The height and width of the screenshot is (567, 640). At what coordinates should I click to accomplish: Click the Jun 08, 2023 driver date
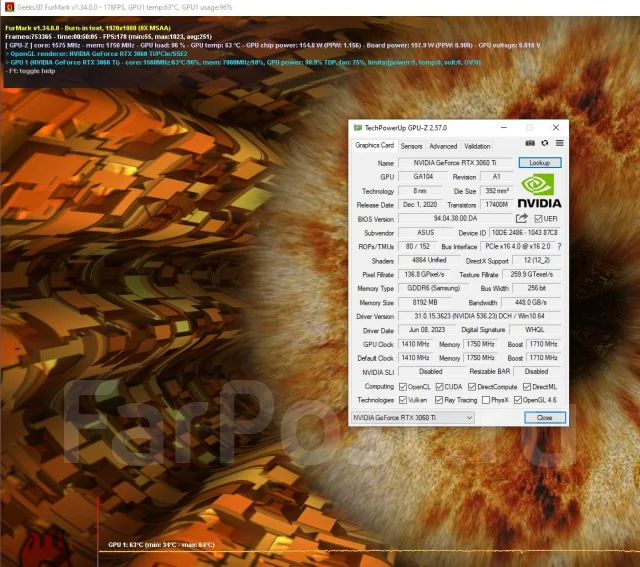click(427, 329)
